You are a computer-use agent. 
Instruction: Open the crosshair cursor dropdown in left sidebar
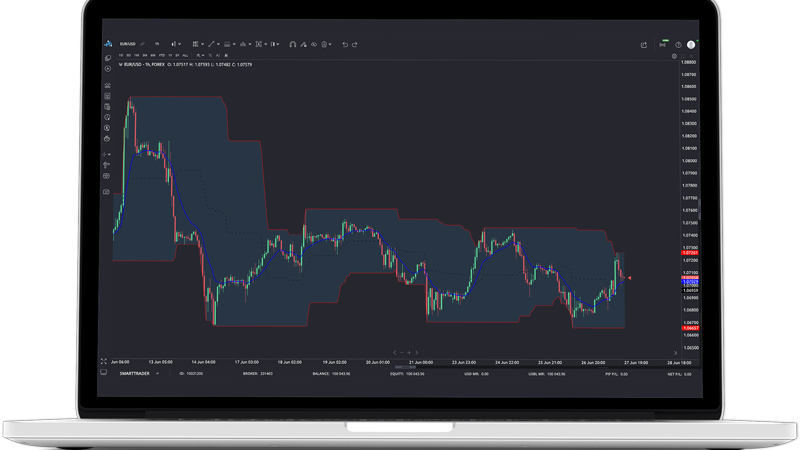[x=107, y=69]
